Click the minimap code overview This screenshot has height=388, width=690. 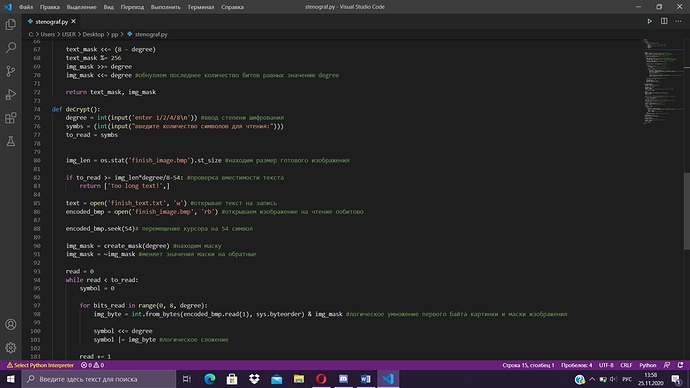[662, 81]
